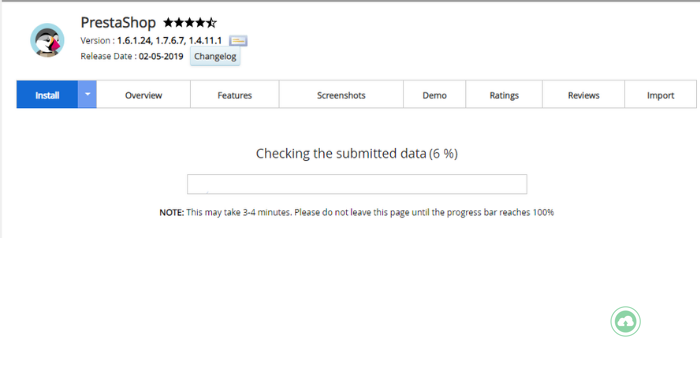Switch to the Overview tab
The height and width of the screenshot is (375, 700).
coord(143,95)
